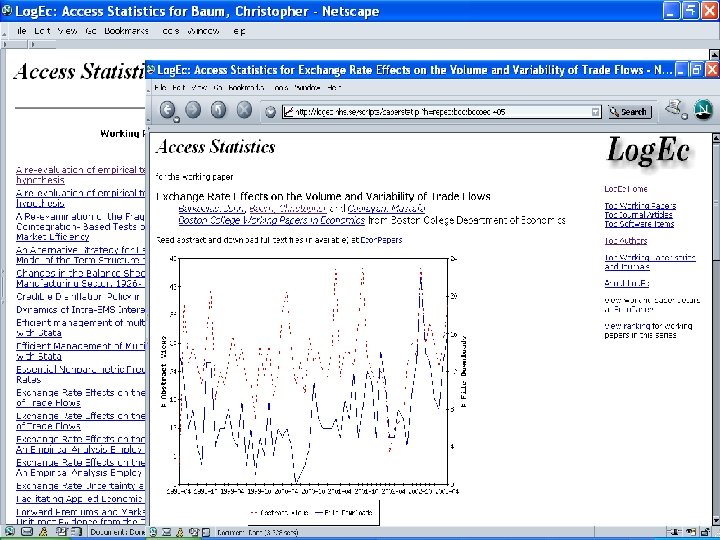Click the round icon left of the URL bar
The height and width of the screenshot is (540, 720).
pos(271,112)
